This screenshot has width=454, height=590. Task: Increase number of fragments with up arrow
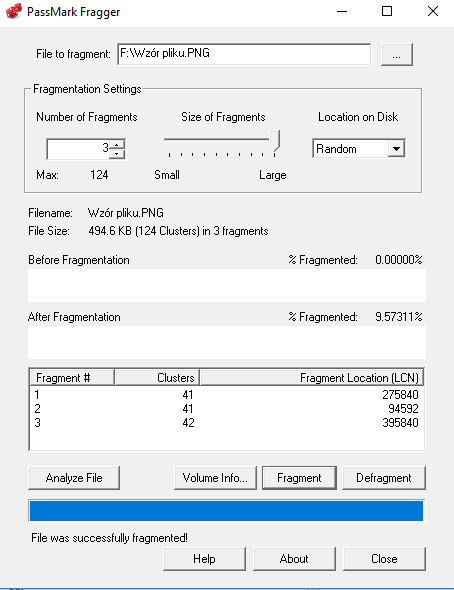[117, 144]
